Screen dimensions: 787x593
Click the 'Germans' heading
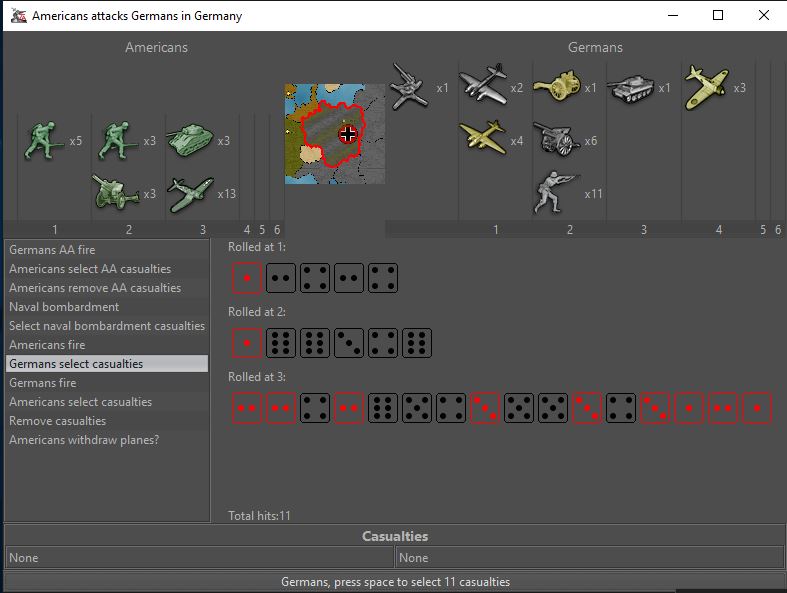(x=595, y=47)
